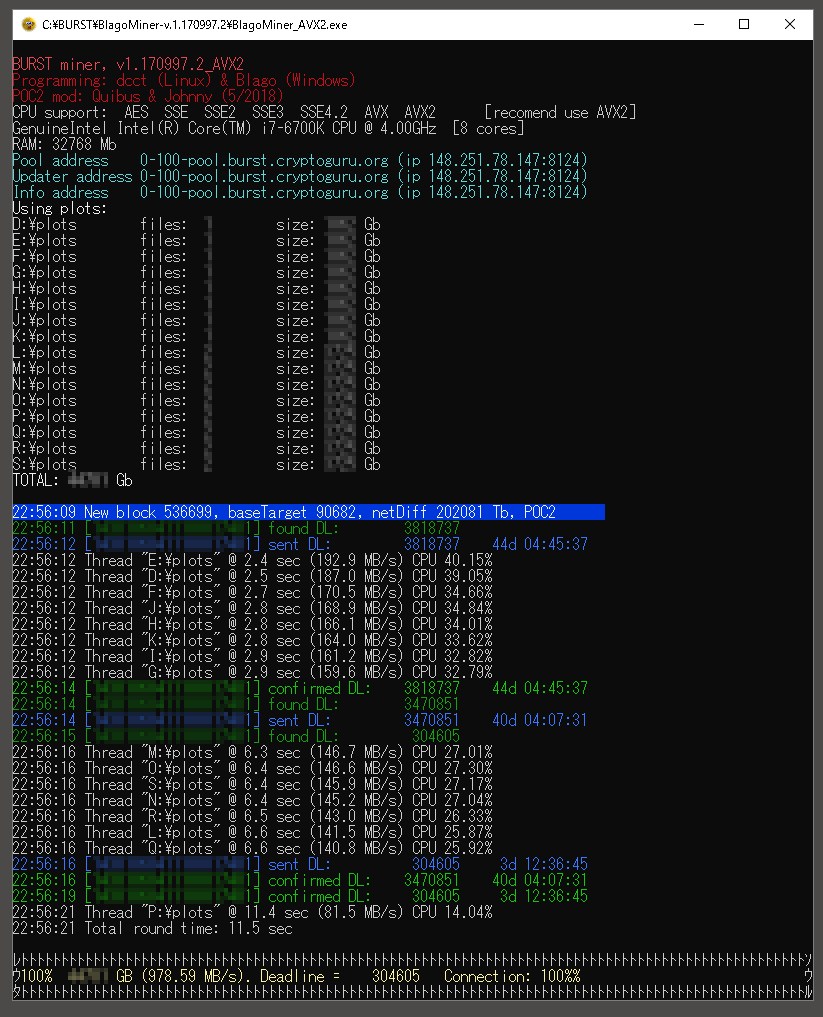Click the BURST miner version heading
823x1017 pixels.
point(127,64)
